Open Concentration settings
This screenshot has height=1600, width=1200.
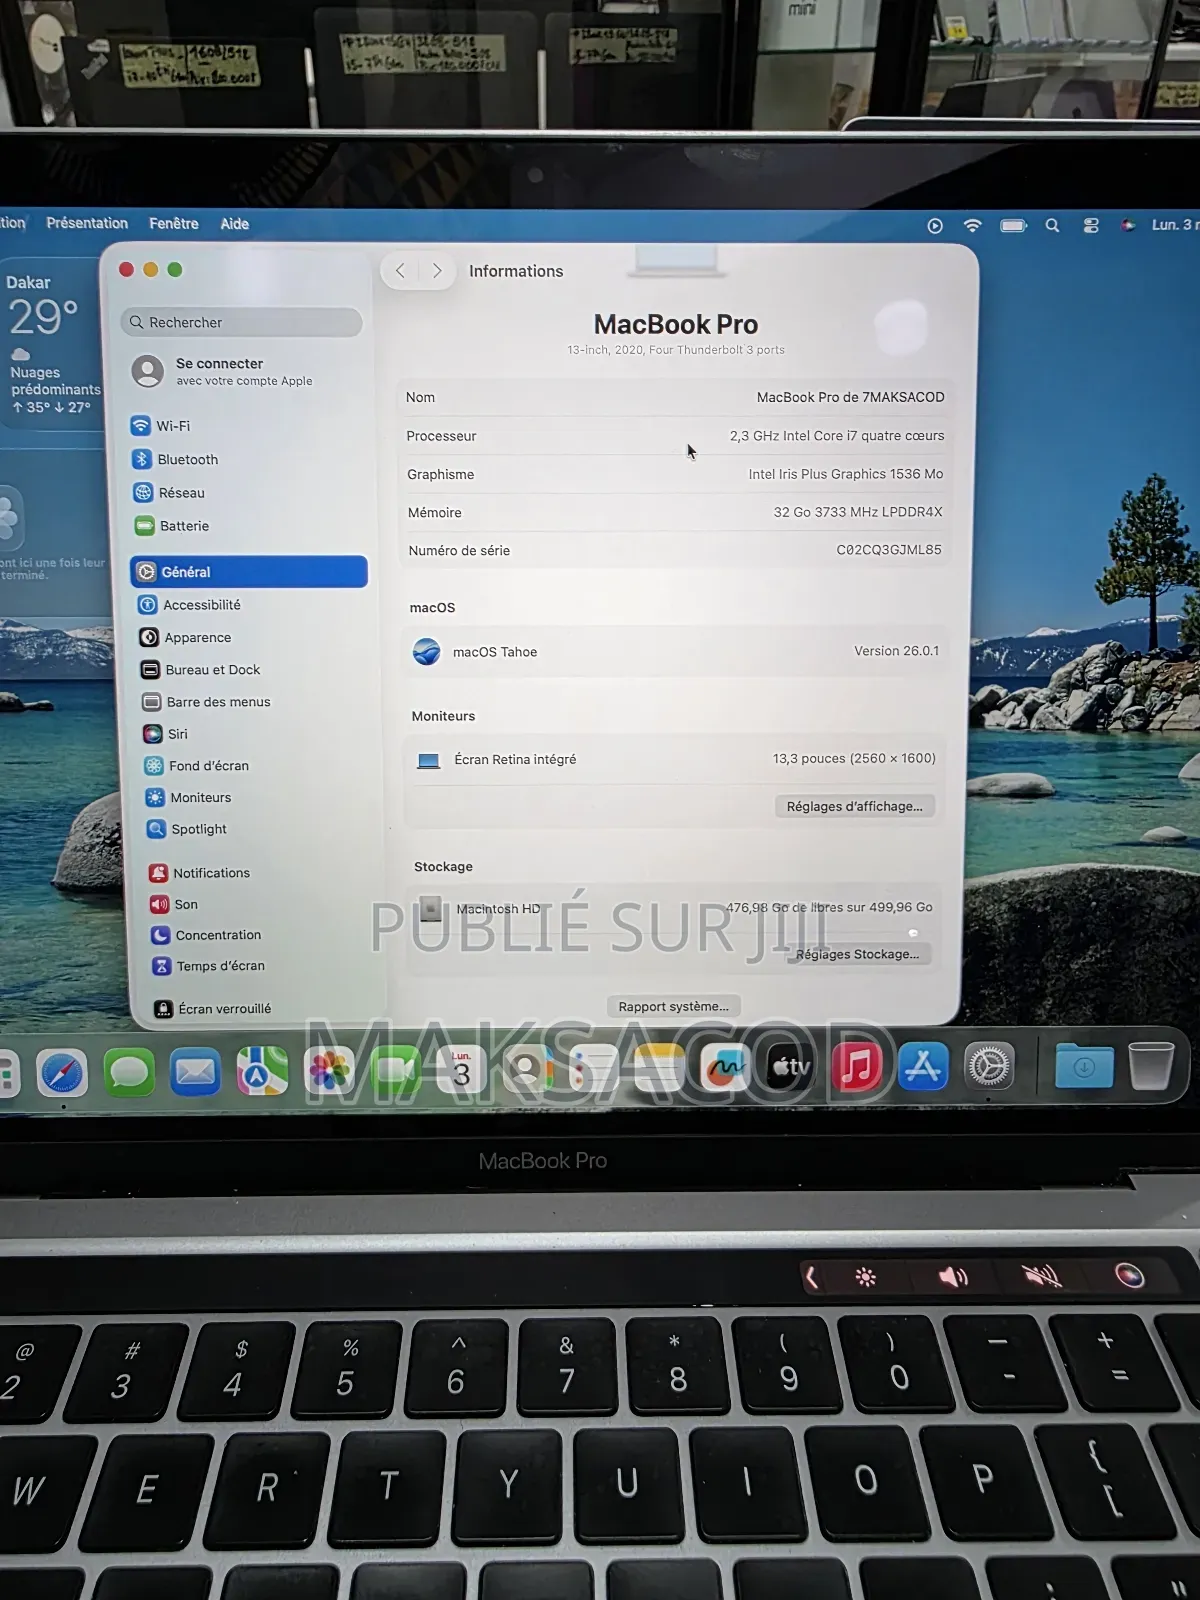[206, 934]
